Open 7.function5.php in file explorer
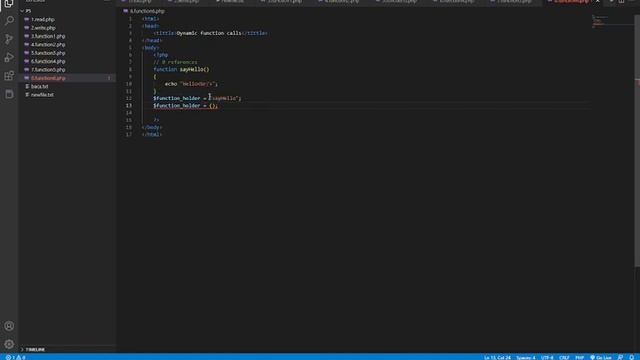 pyautogui.click(x=48, y=70)
